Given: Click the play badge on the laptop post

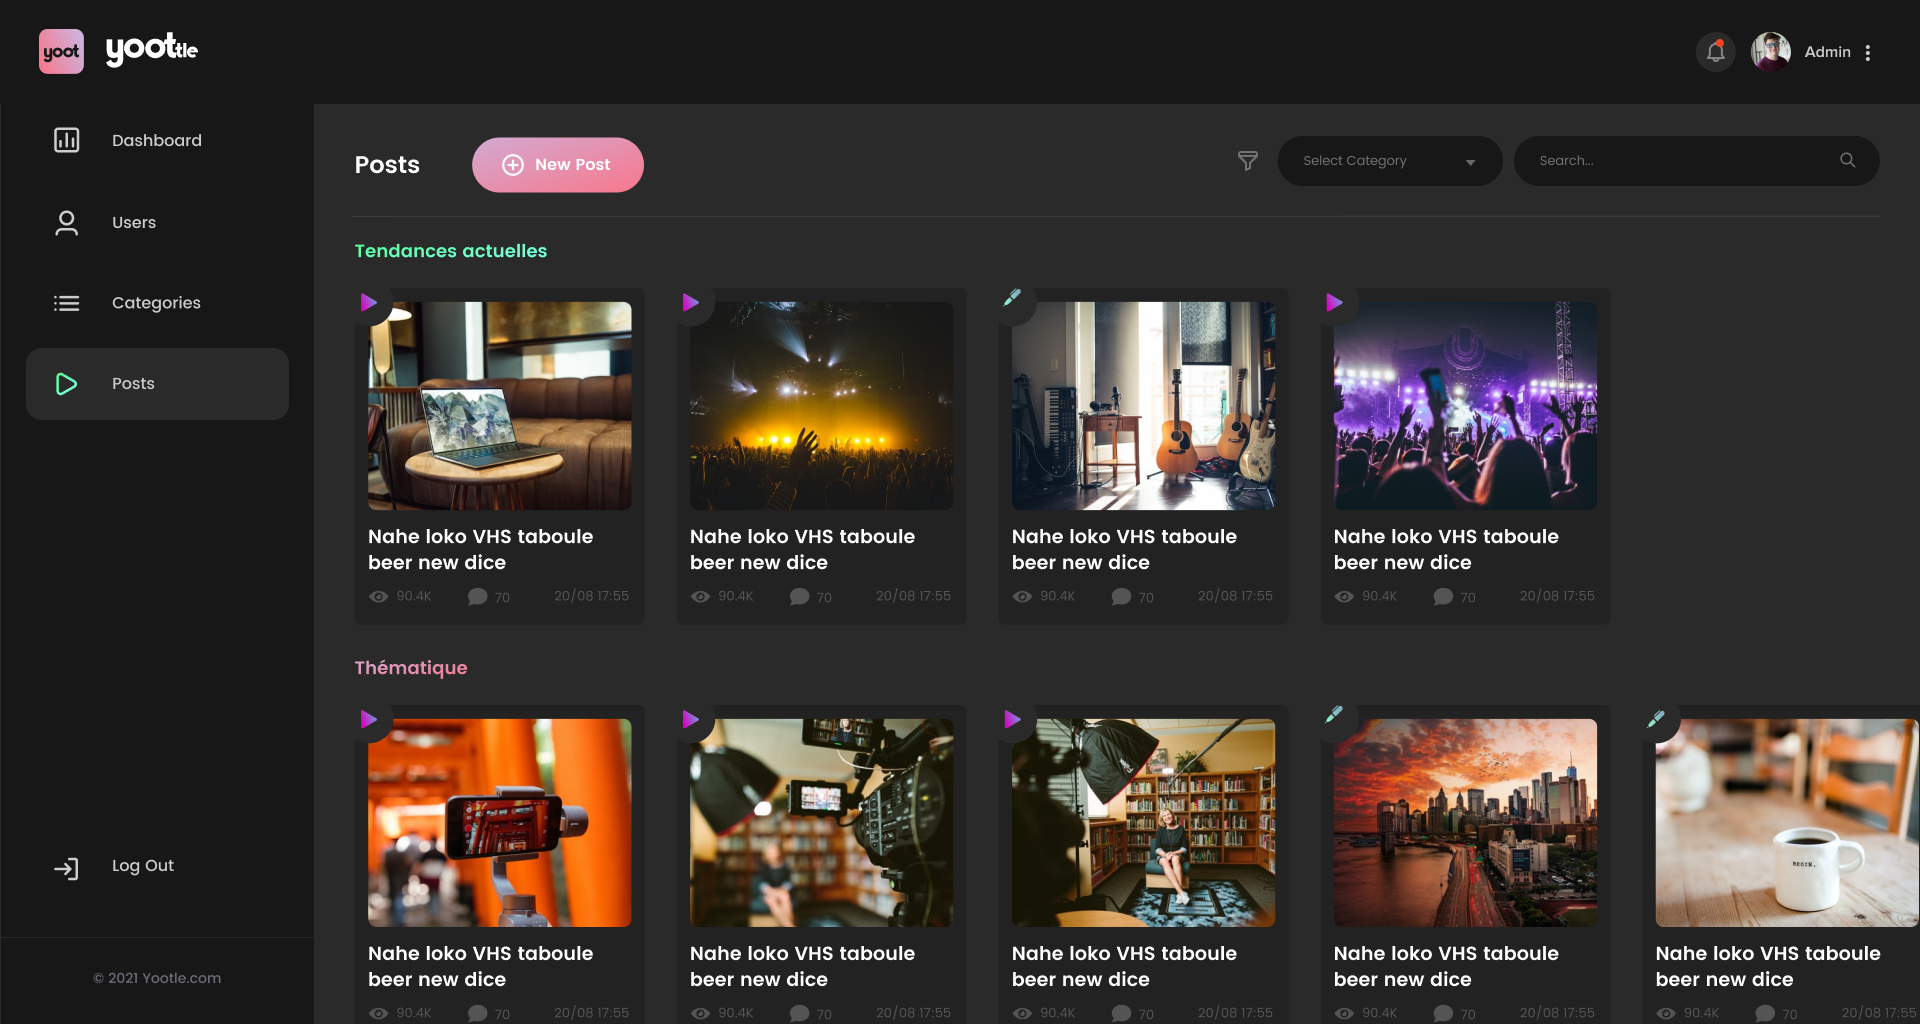Looking at the screenshot, I should coord(369,303).
